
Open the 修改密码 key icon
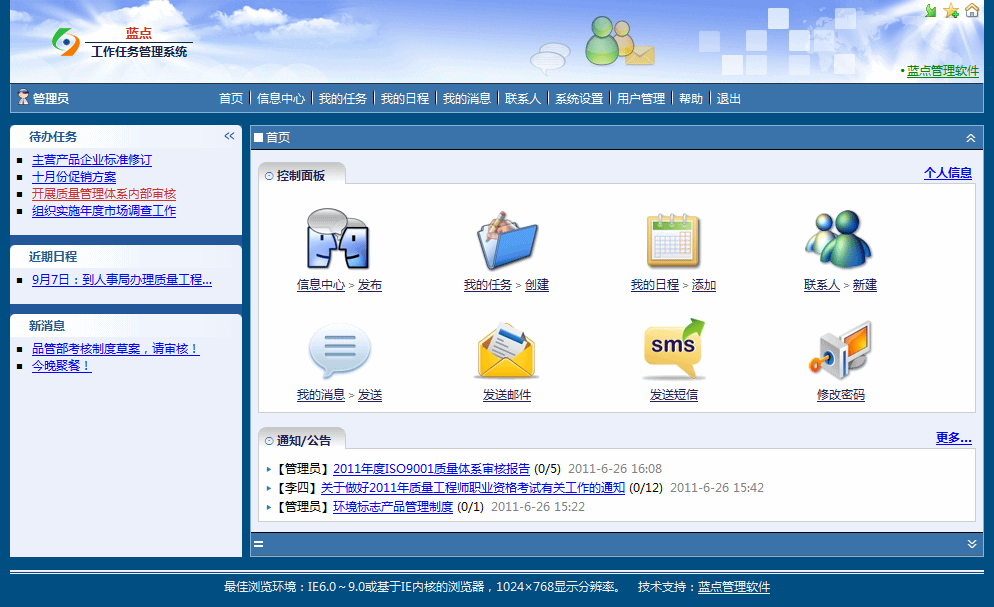(840, 351)
